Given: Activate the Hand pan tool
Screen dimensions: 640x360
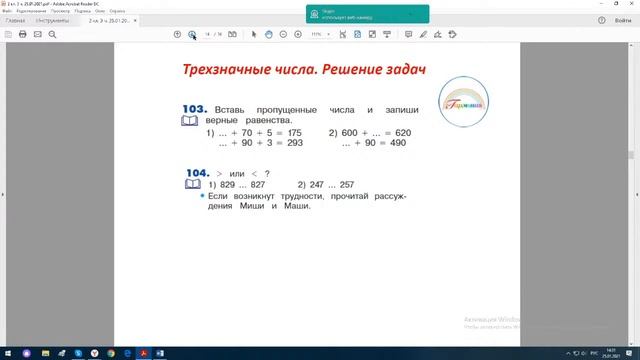Looking at the screenshot, I should (x=269, y=34).
